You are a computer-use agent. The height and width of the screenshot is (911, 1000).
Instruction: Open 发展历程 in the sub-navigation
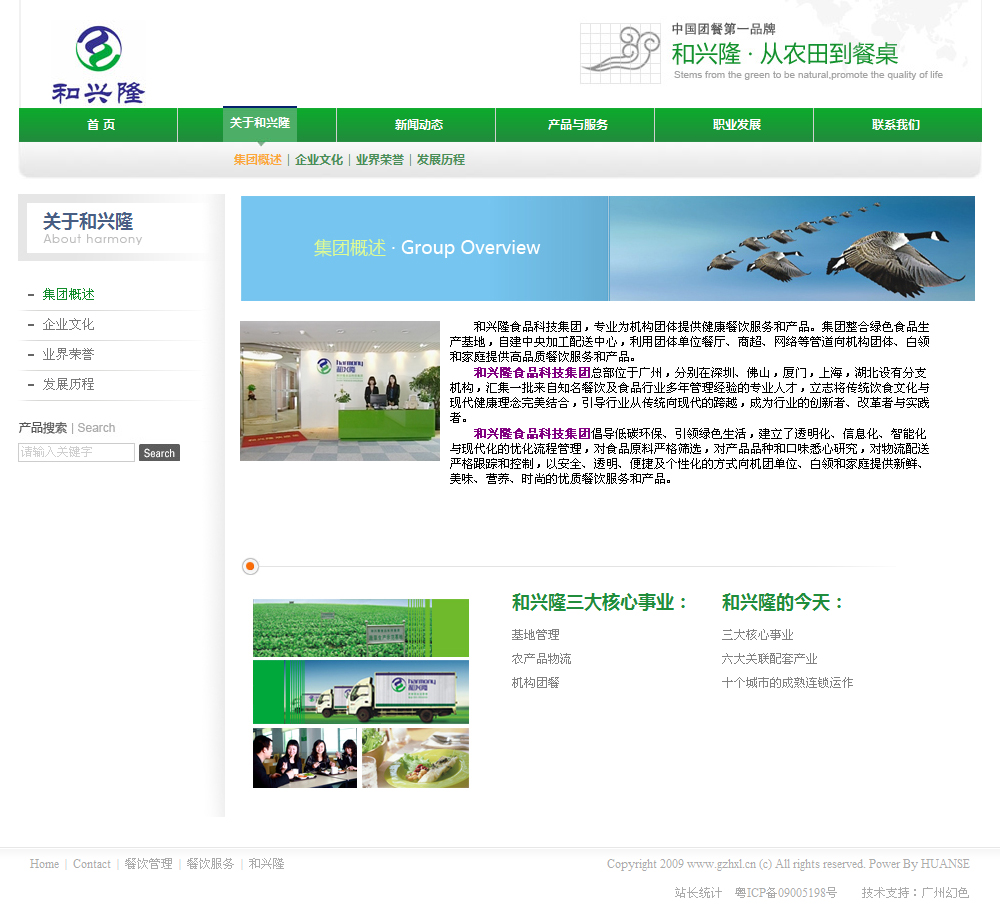tap(441, 160)
